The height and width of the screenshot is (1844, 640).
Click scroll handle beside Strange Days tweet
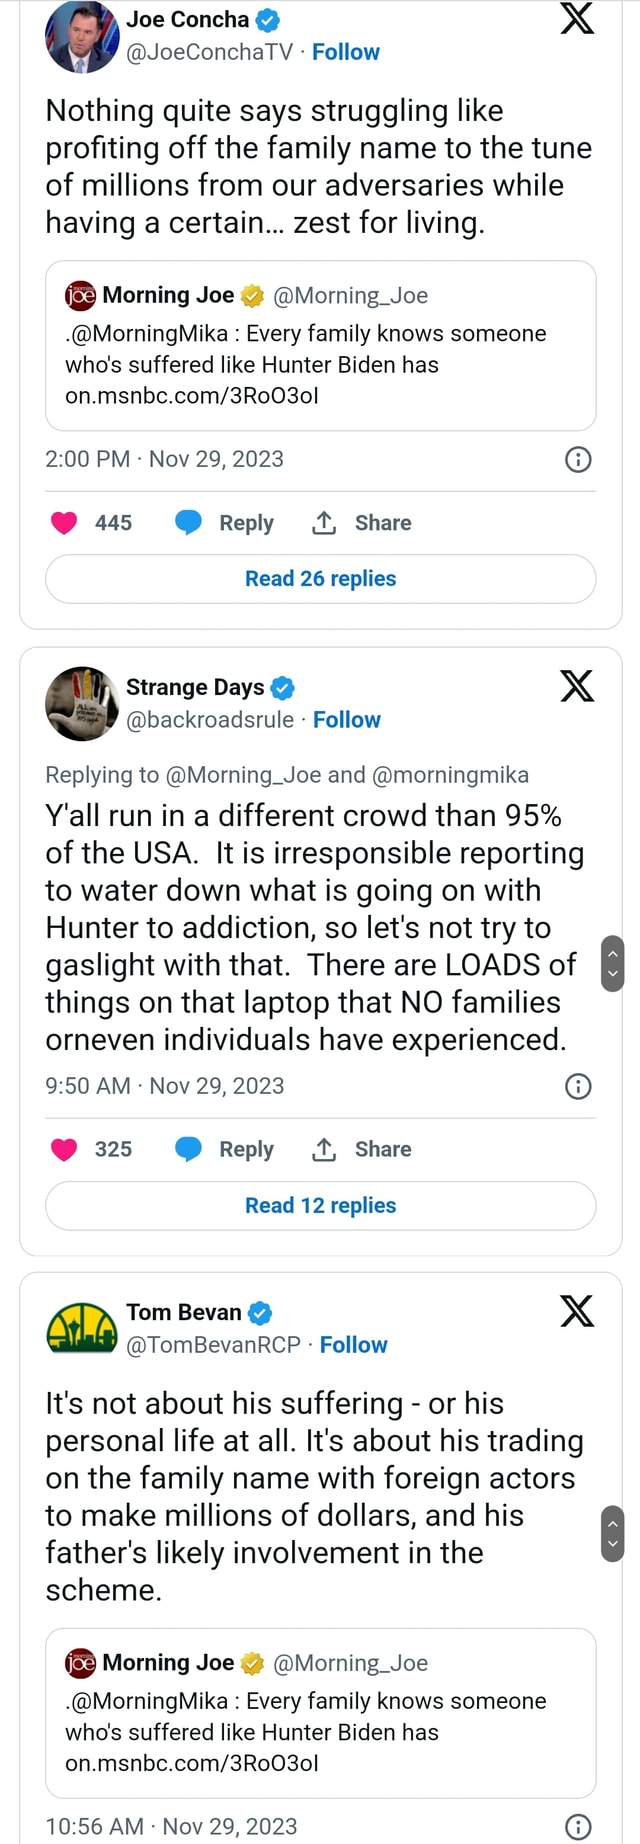pos(613,963)
